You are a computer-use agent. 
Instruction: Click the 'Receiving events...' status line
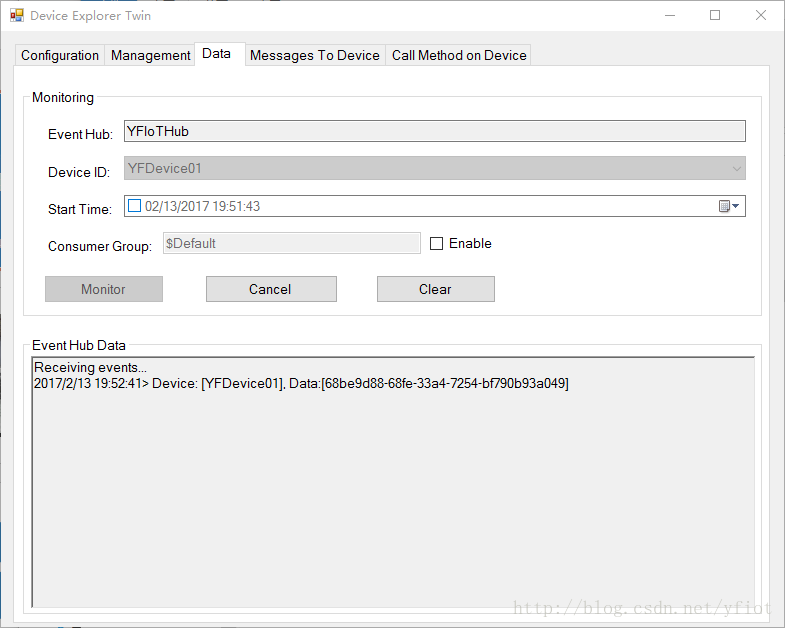click(90, 368)
